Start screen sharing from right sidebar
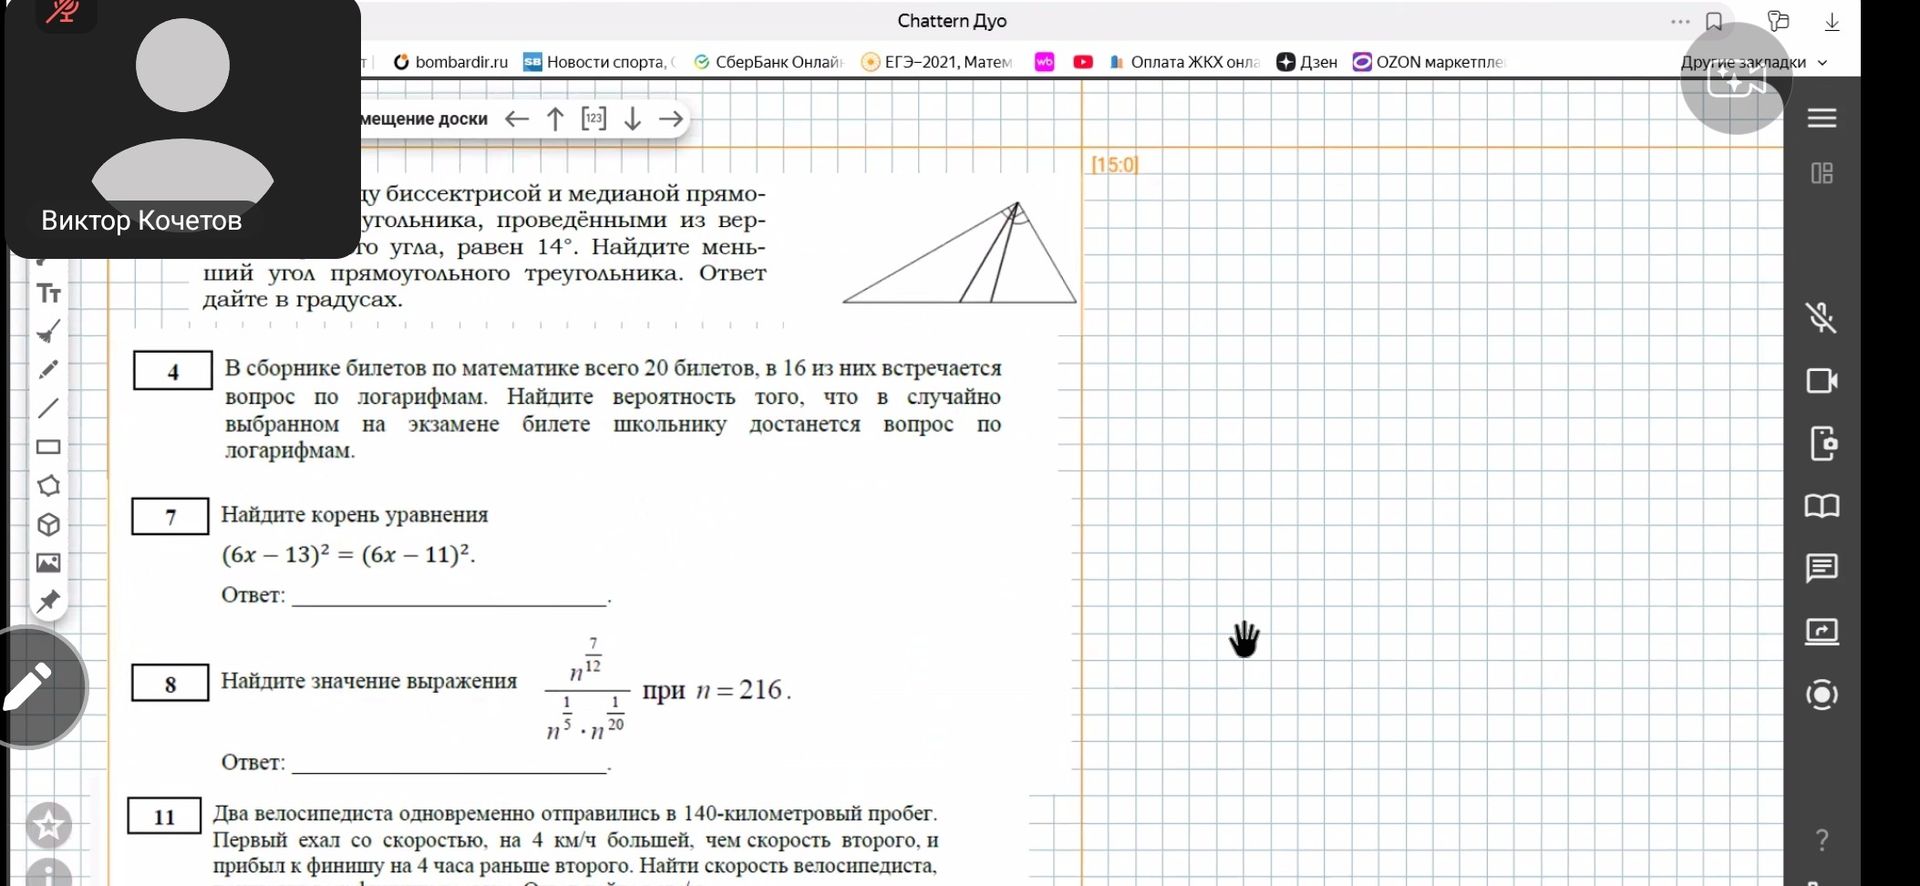 pyautogui.click(x=1822, y=631)
